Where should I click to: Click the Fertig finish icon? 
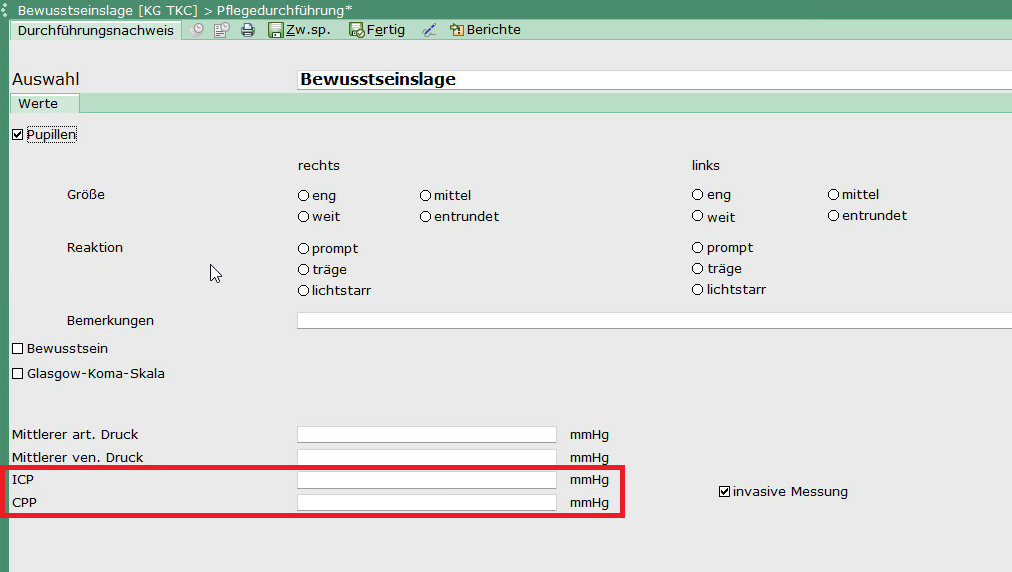pos(357,30)
